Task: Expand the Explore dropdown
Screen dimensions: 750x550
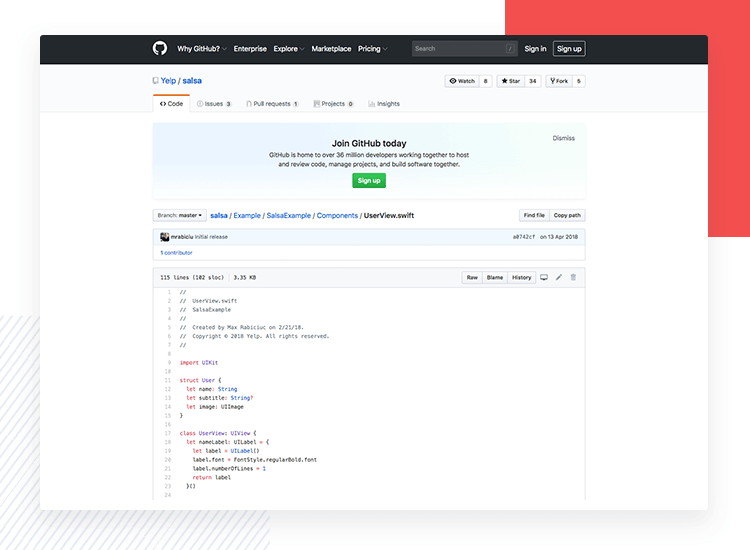Action: (289, 49)
